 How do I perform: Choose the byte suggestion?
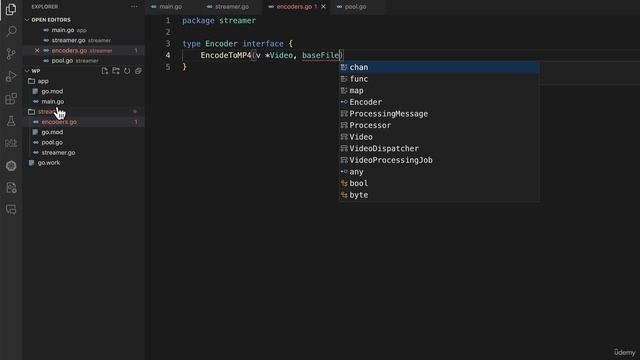pos(439,195)
